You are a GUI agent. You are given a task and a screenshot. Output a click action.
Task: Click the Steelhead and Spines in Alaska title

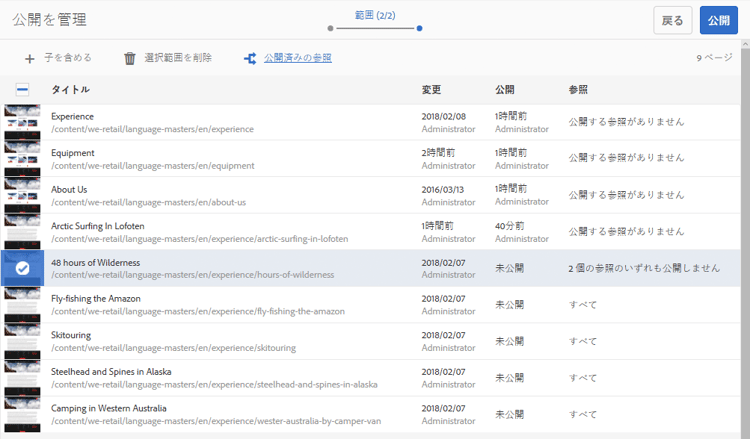point(111,372)
